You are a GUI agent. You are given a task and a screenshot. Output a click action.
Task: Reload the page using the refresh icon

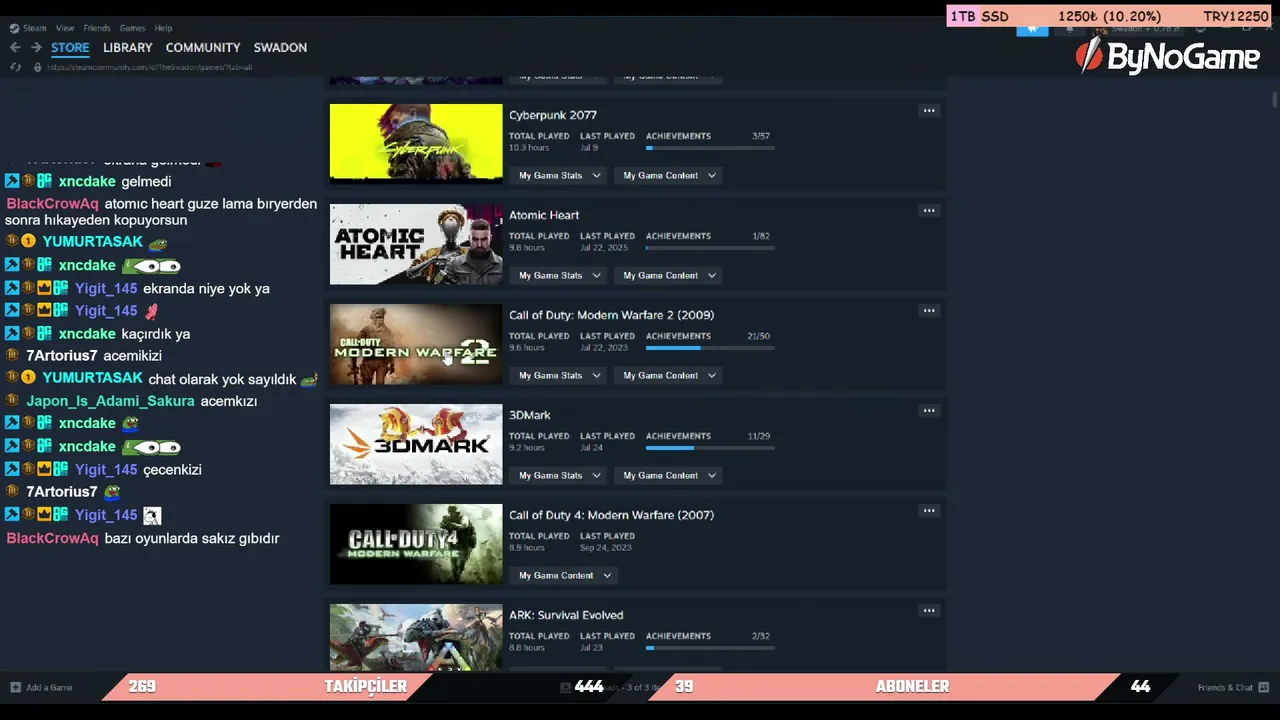pyautogui.click(x=15, y=67)
